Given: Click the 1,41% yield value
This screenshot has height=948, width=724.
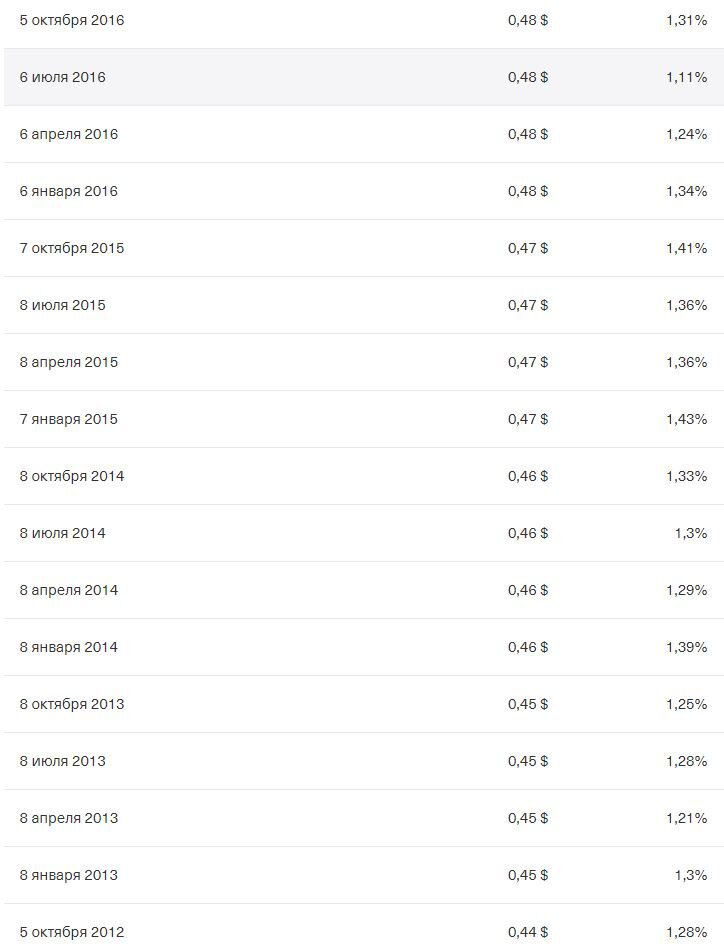Looking at the screenshot, I should pos(686,248).
